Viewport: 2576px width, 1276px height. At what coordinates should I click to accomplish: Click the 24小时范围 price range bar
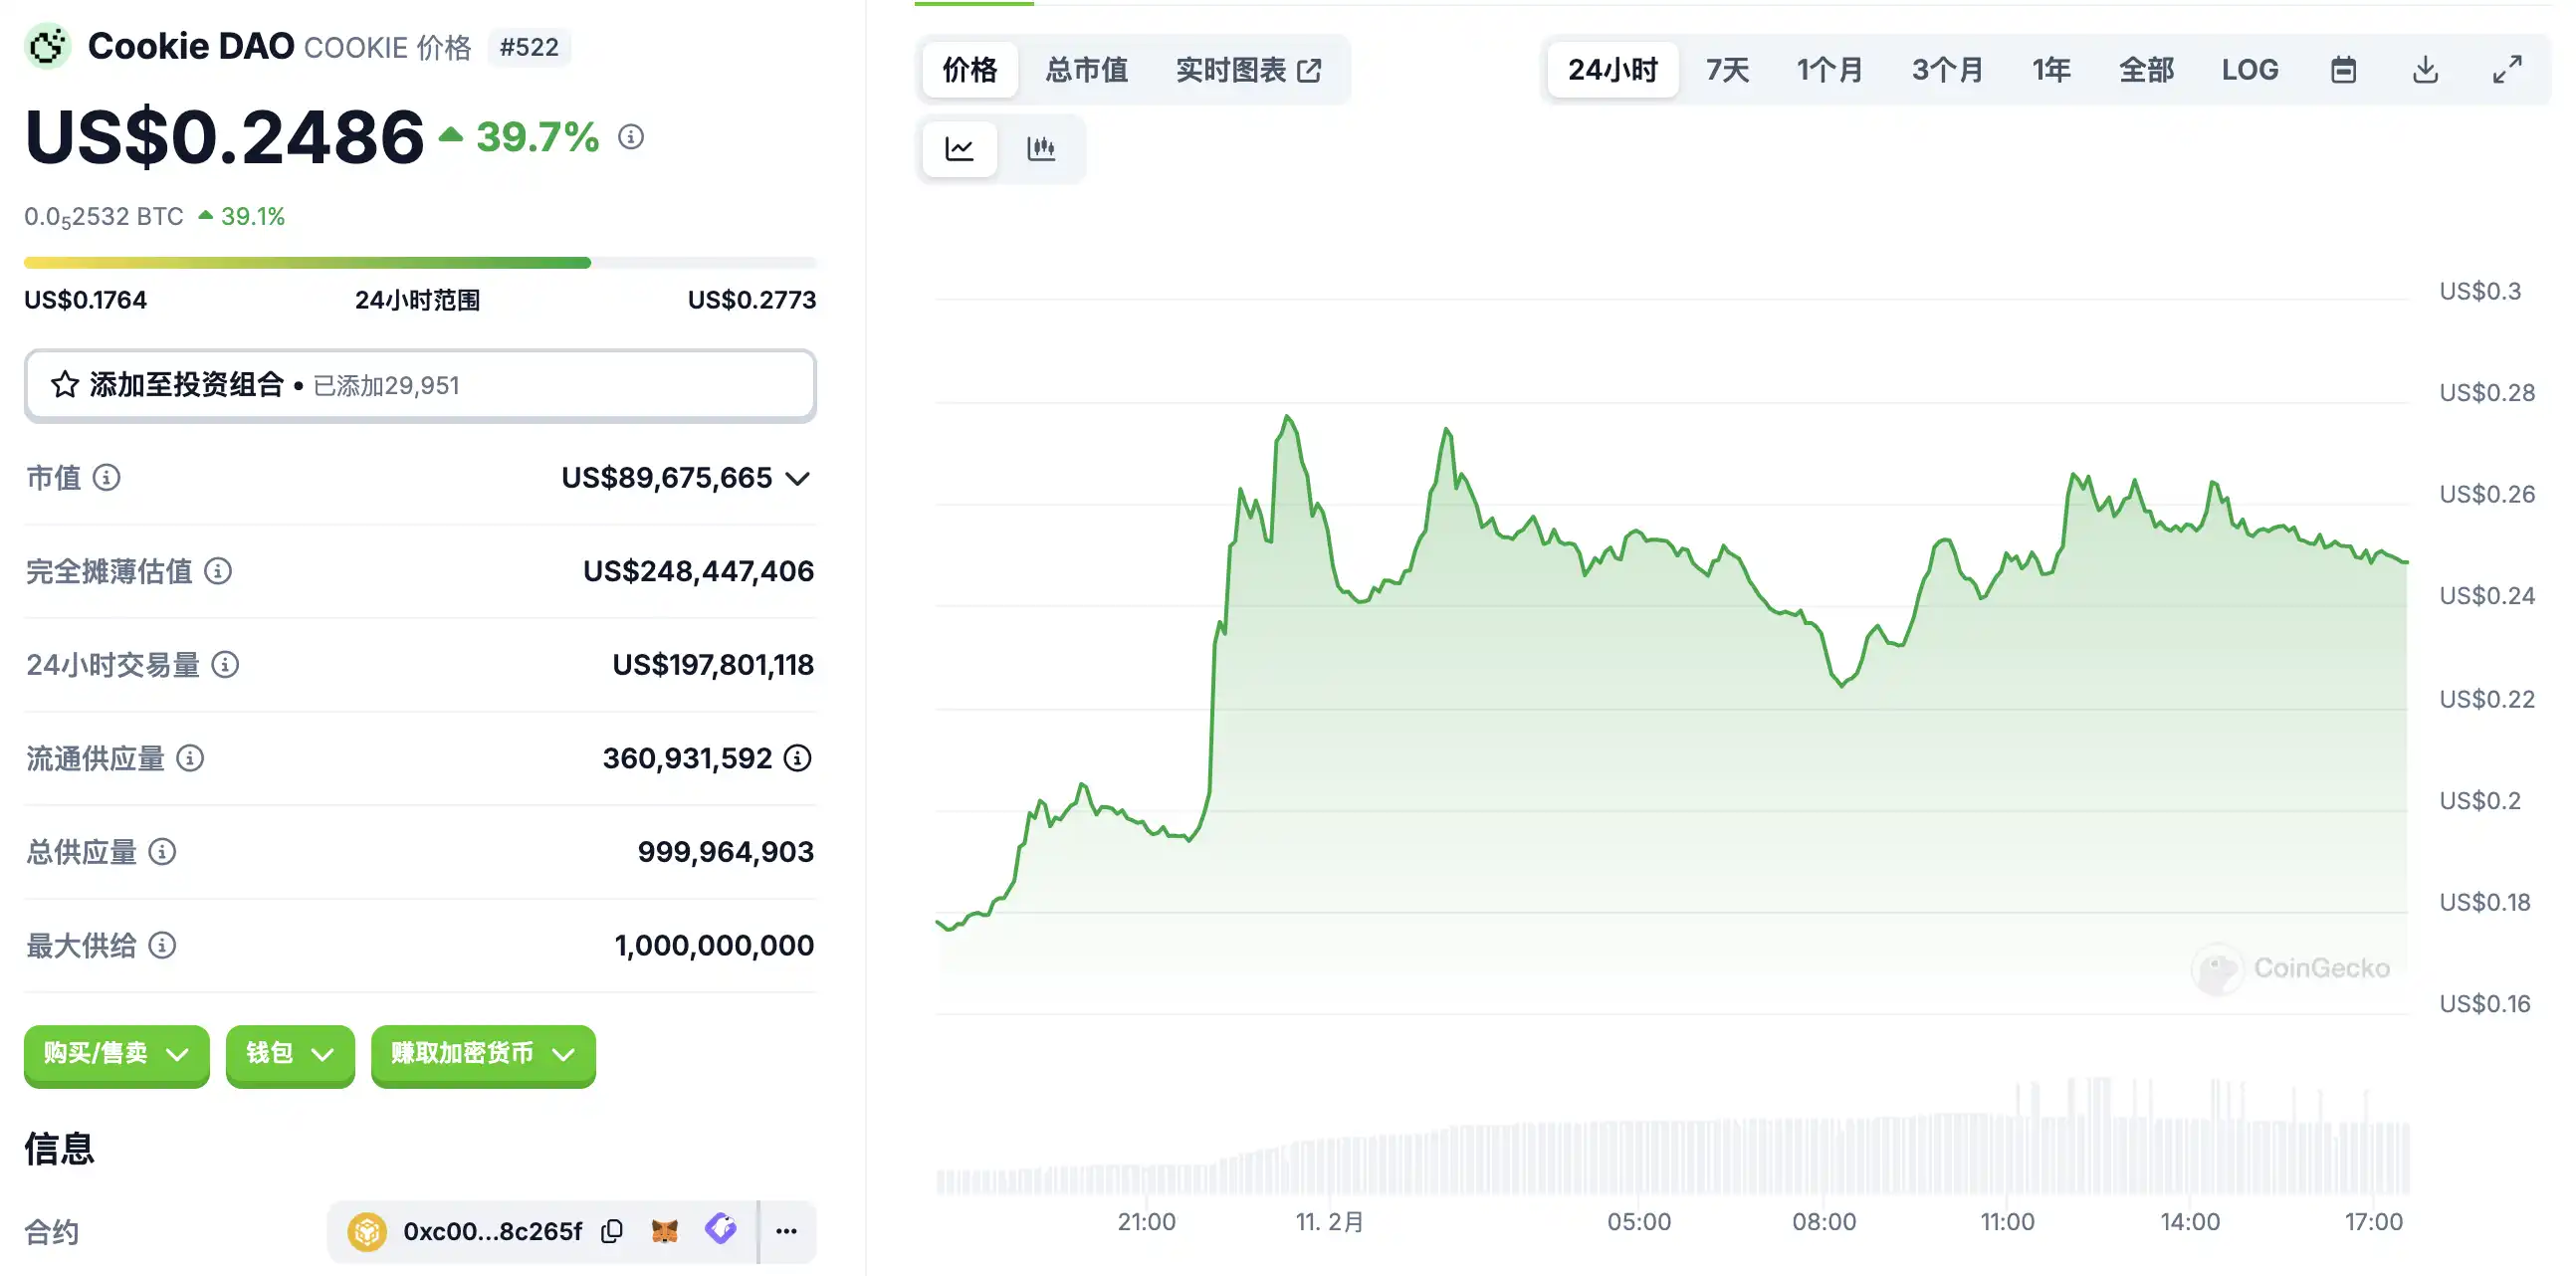click(420, 263)
